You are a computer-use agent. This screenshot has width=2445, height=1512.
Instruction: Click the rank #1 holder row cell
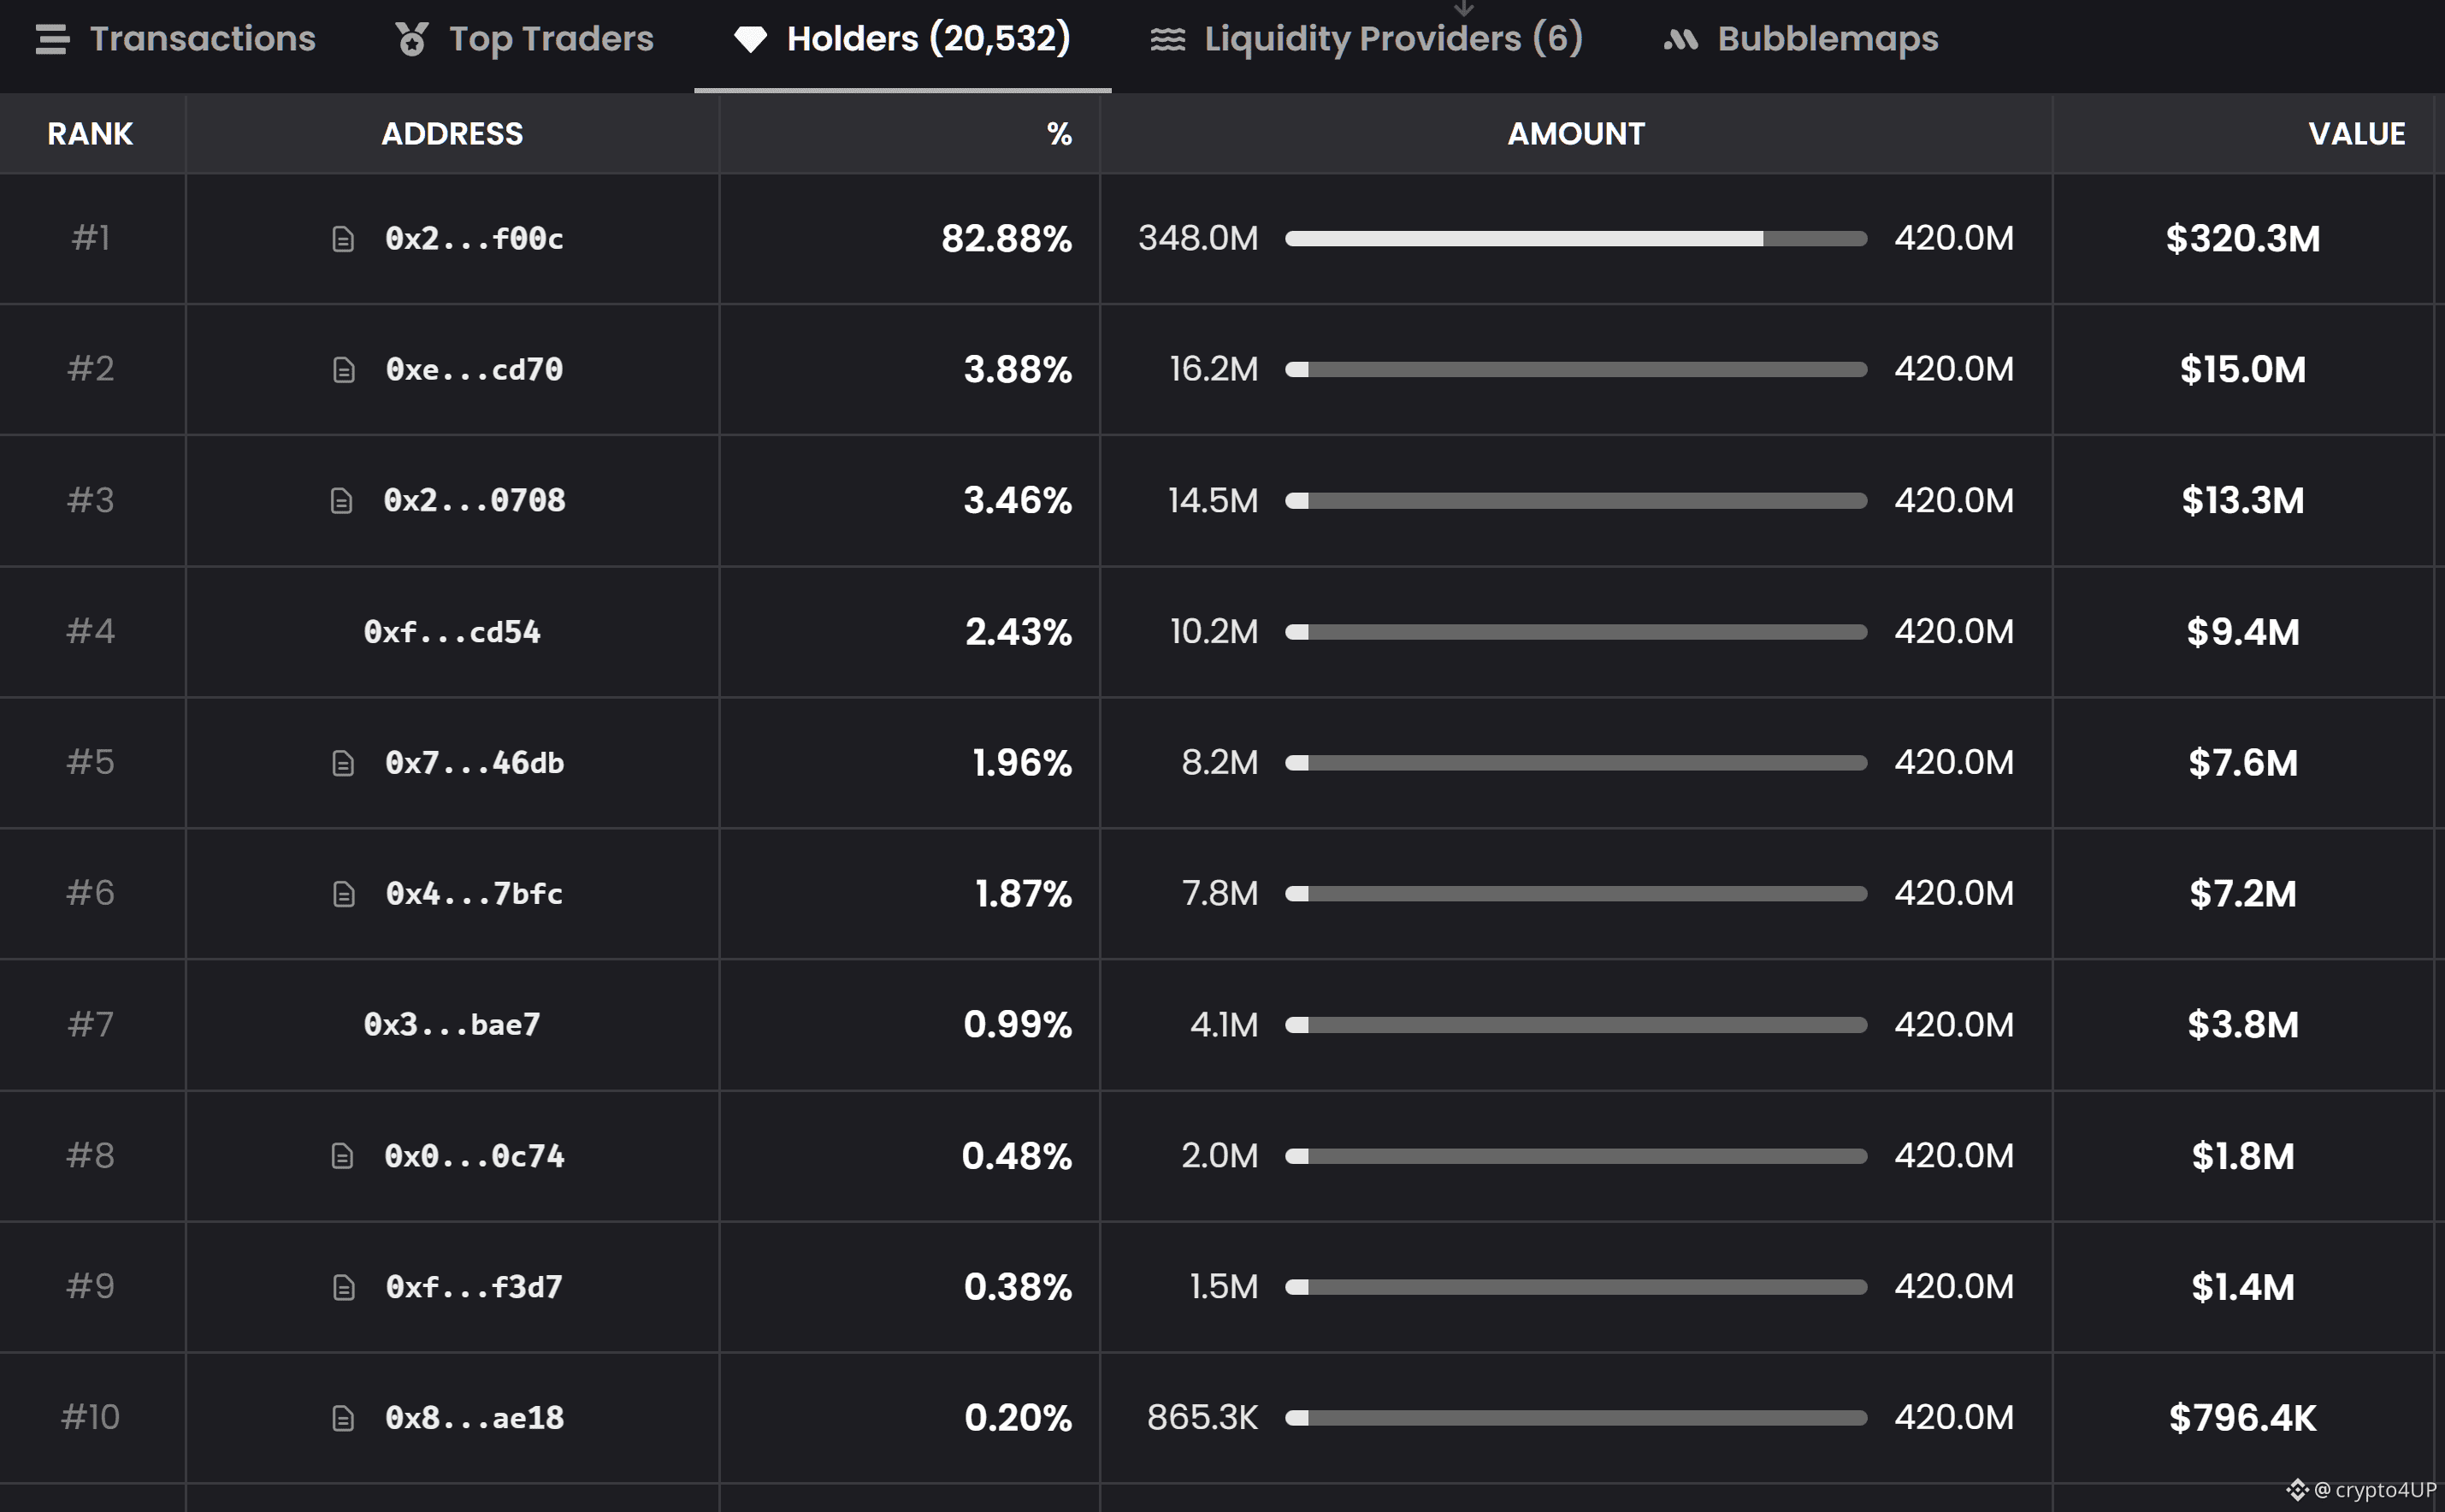[x=91, y=239]
